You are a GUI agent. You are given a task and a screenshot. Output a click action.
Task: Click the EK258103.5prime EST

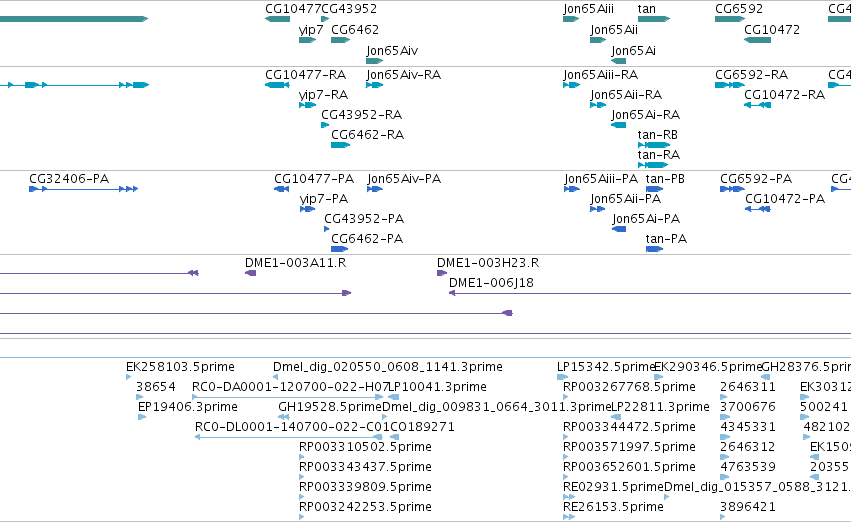point(129,377)
